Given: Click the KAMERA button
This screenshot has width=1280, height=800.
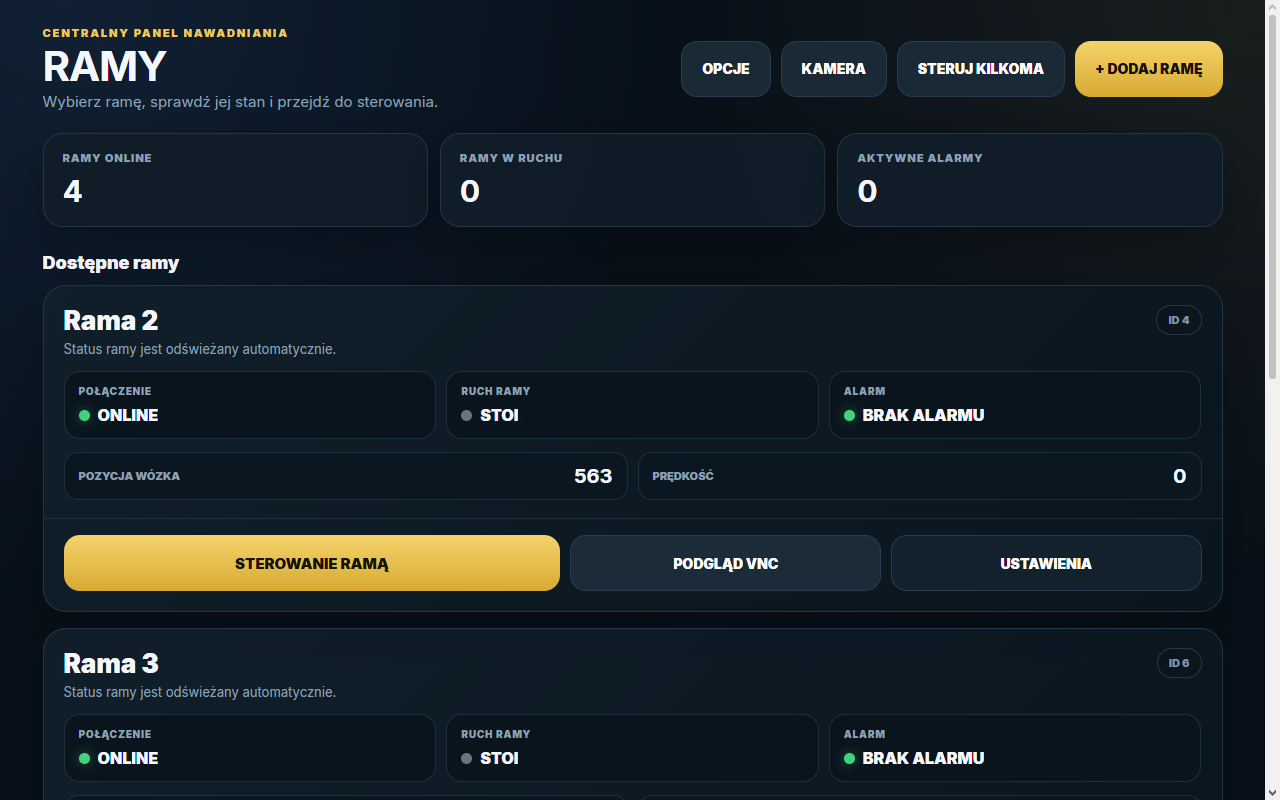Looking at the screenshot, I should tap(834, 69).
